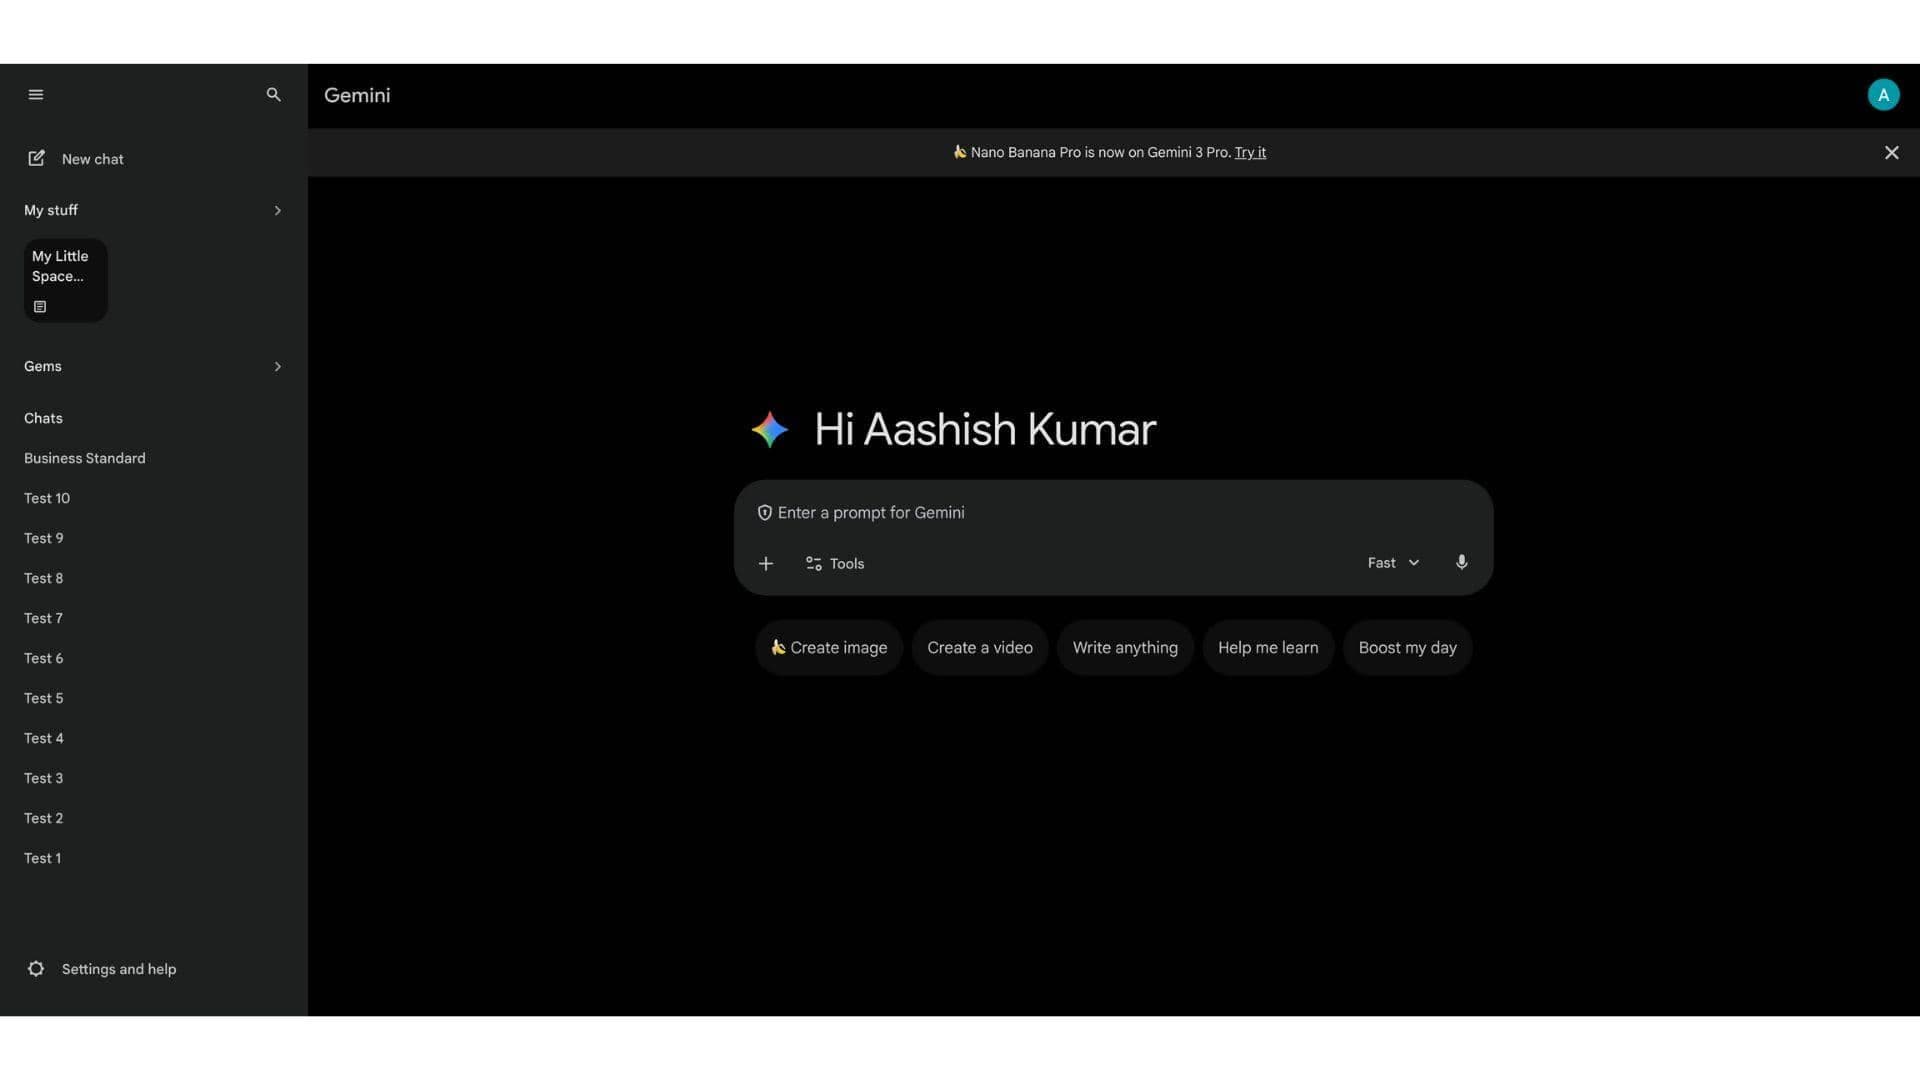Open the My Little Space card
The height and width of the screenshot is (1080, 1920).
(x=66, y=281)
